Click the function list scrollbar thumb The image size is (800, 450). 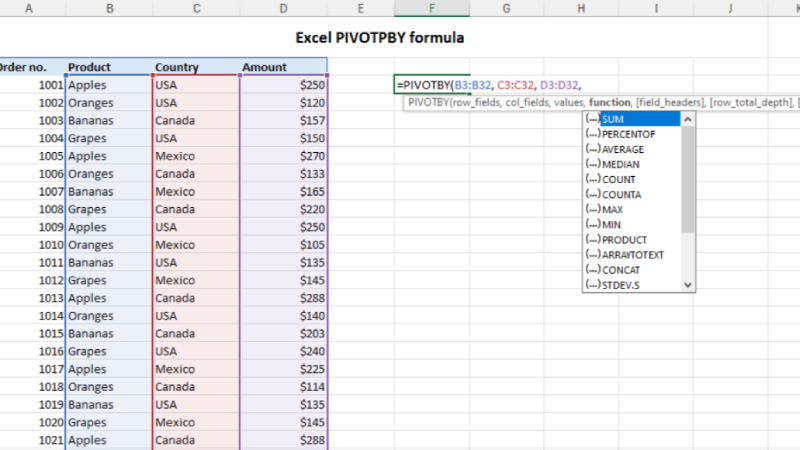(688, 179)
